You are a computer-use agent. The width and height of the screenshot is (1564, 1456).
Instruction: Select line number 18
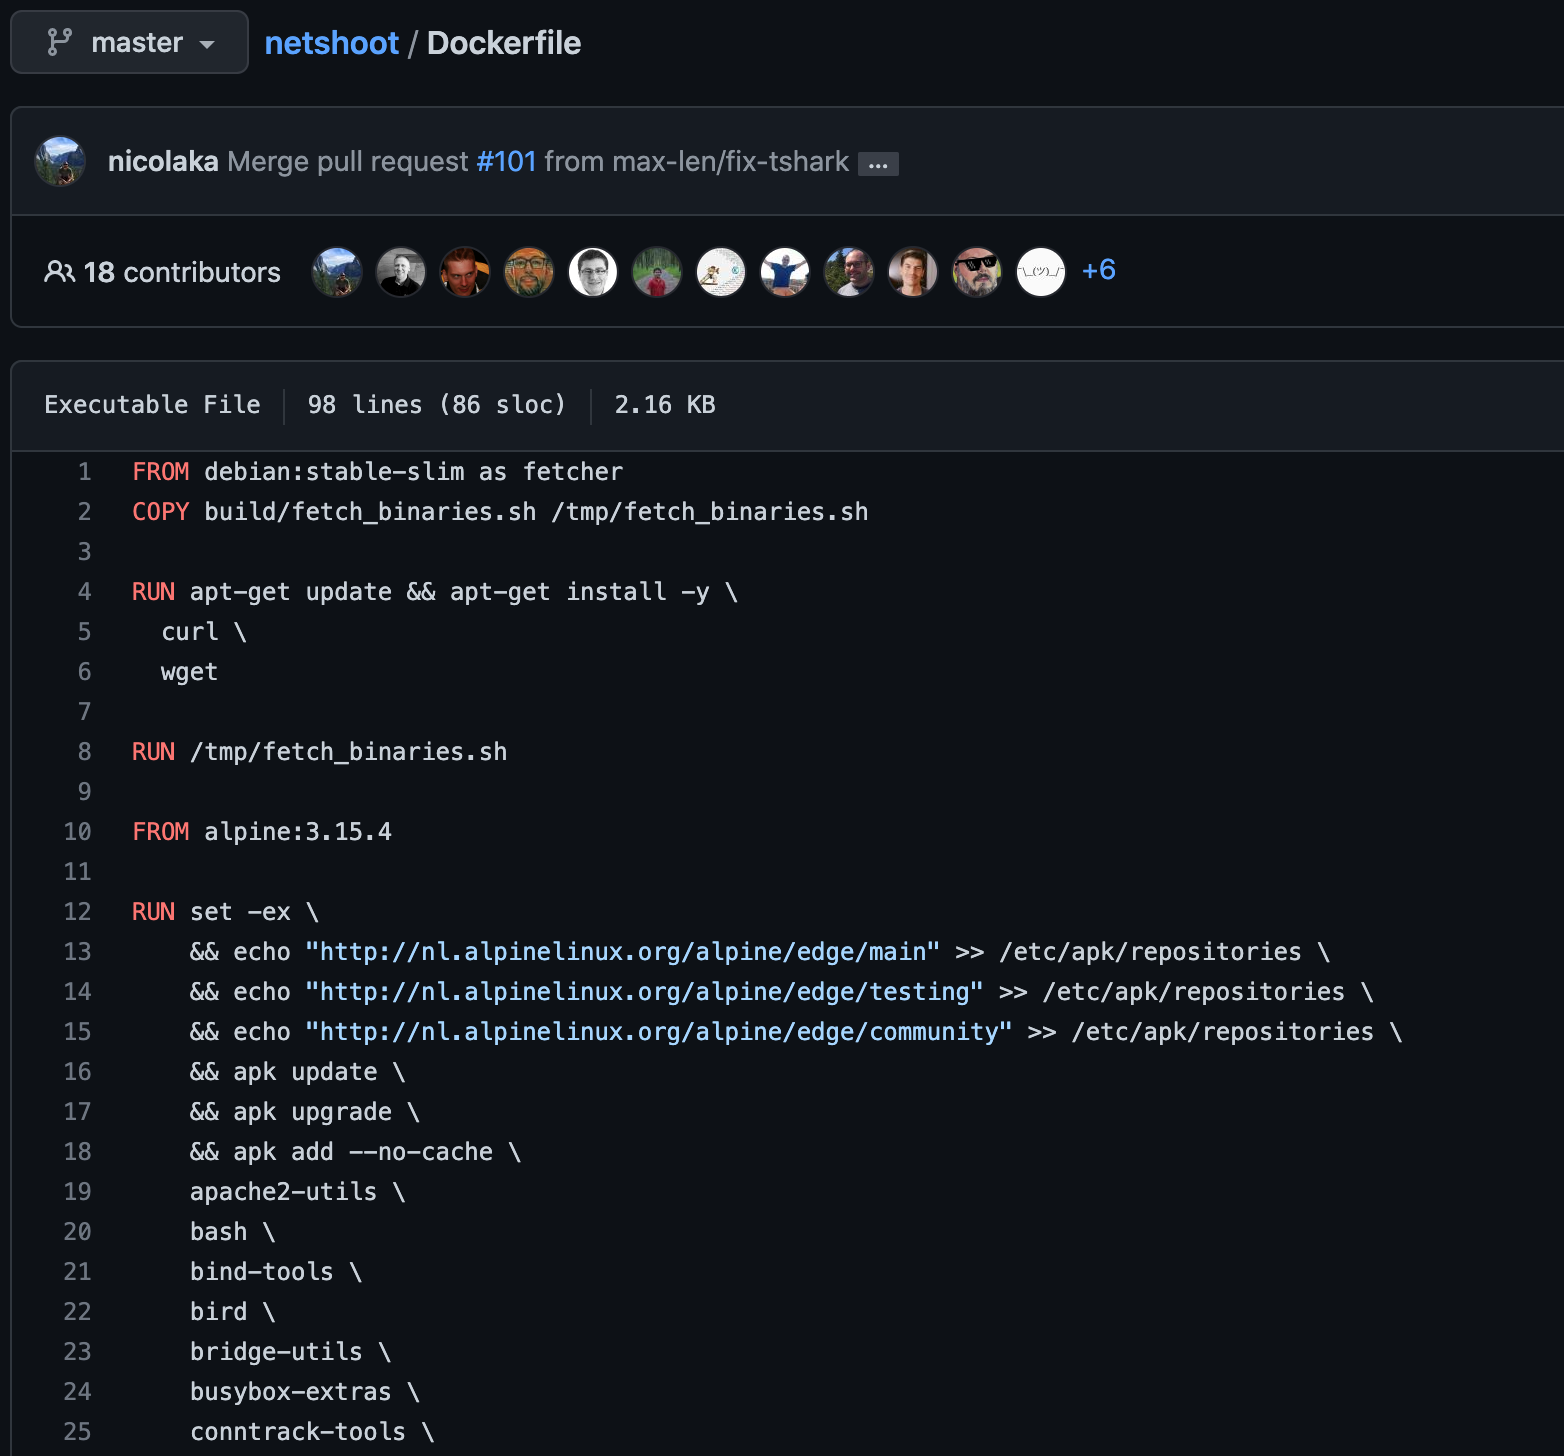[78, 1152]
